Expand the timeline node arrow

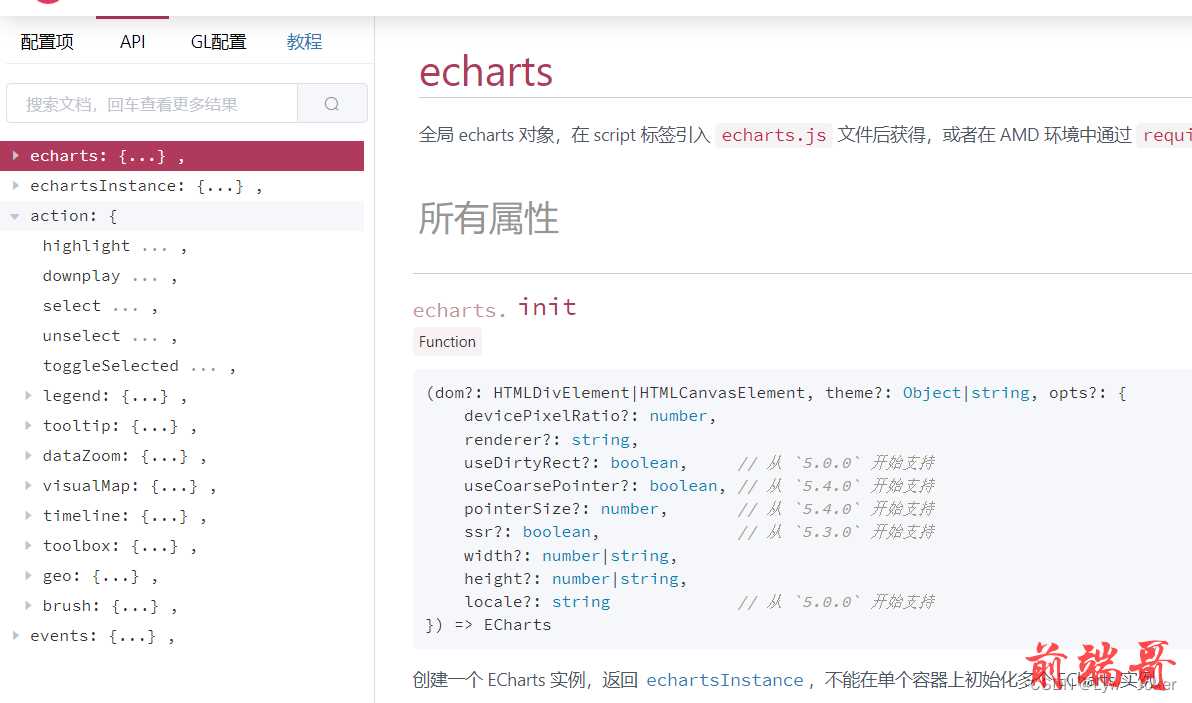click(28, 515)
